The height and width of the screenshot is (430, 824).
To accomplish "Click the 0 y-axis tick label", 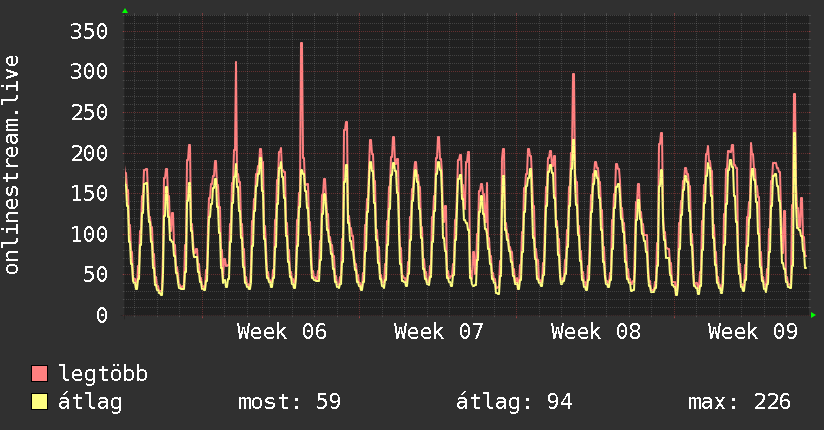I will pos(102,315).
